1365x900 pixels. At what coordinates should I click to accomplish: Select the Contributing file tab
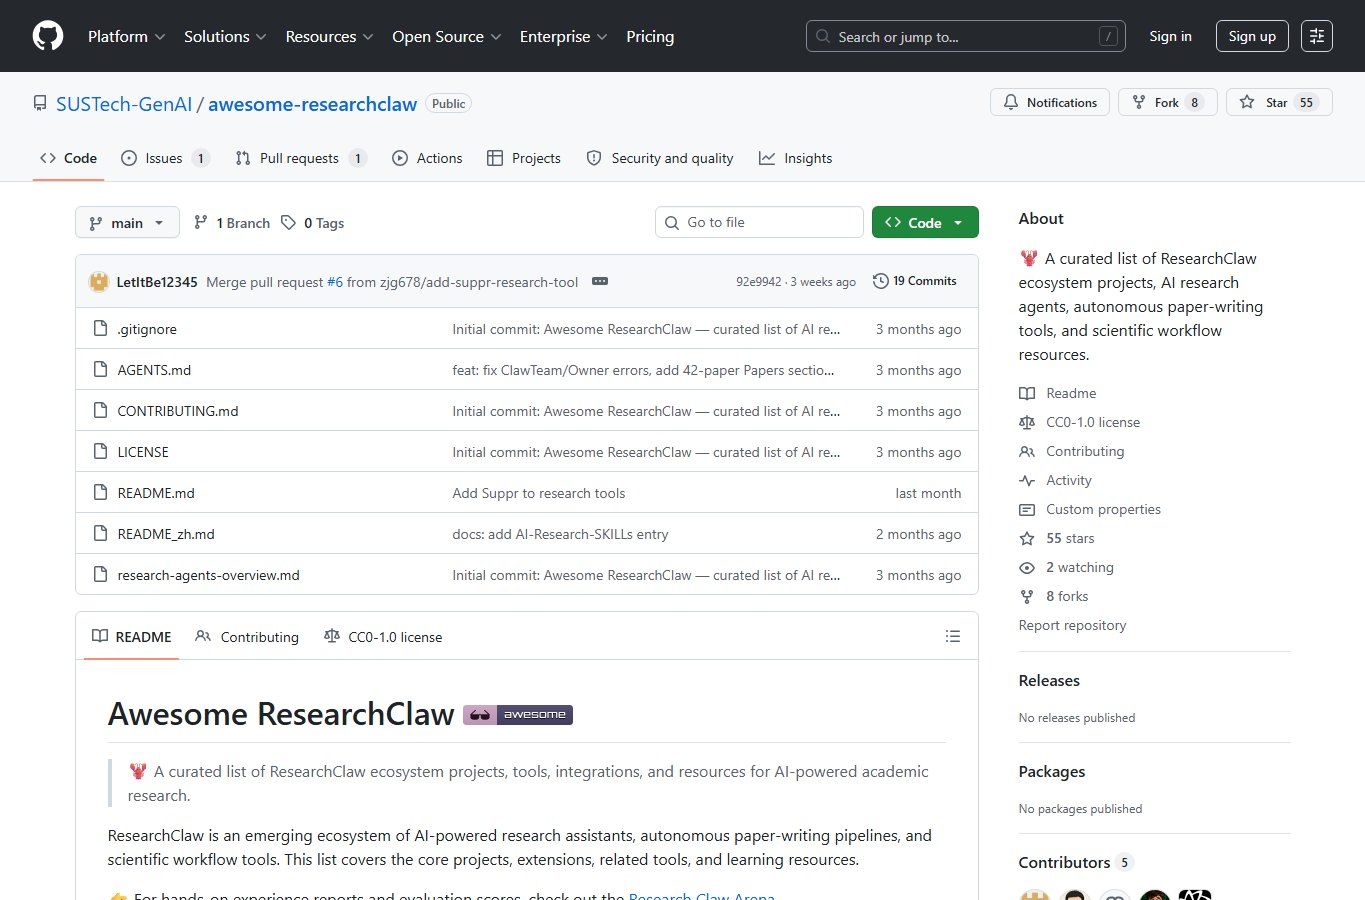[x=247, y=636]
